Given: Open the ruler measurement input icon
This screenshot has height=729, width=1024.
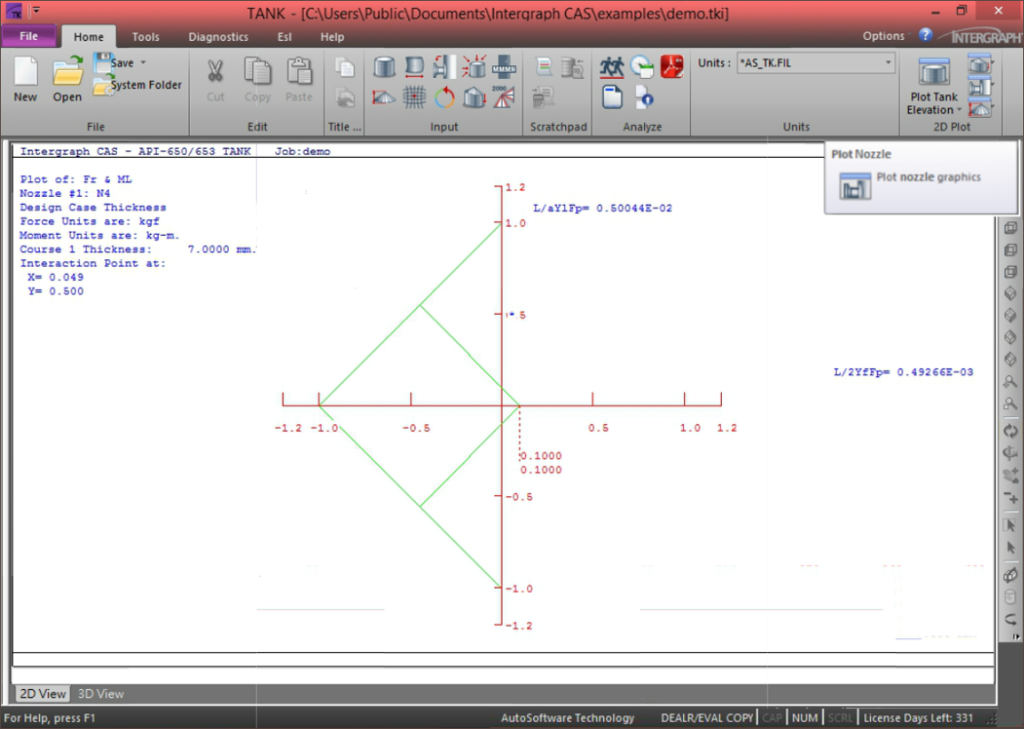Looking at the screenshot, I should (504, 67).
